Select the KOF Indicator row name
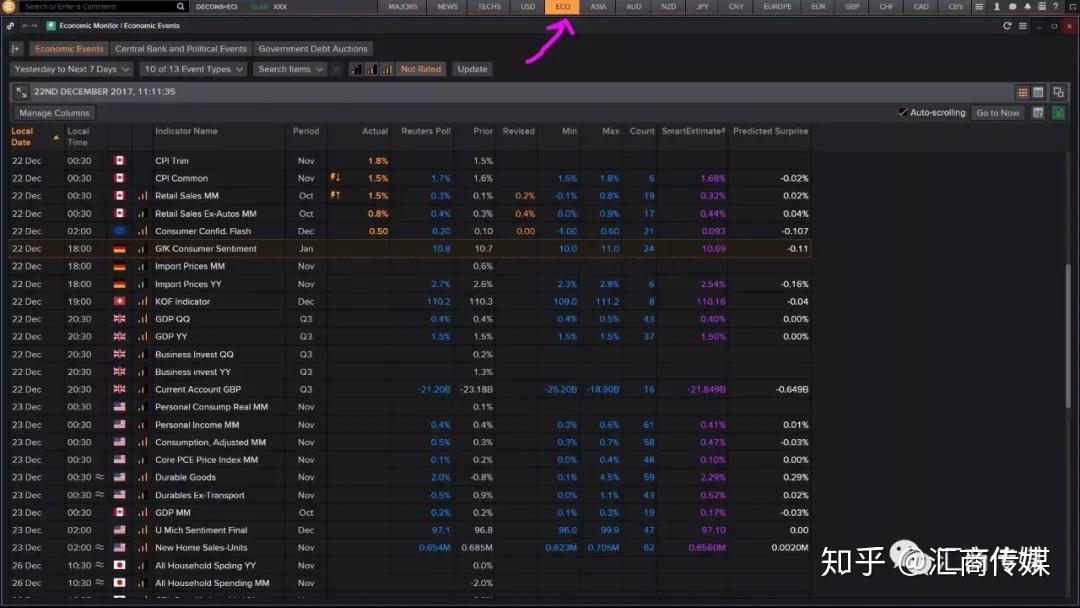 click(x=183, y=302)
